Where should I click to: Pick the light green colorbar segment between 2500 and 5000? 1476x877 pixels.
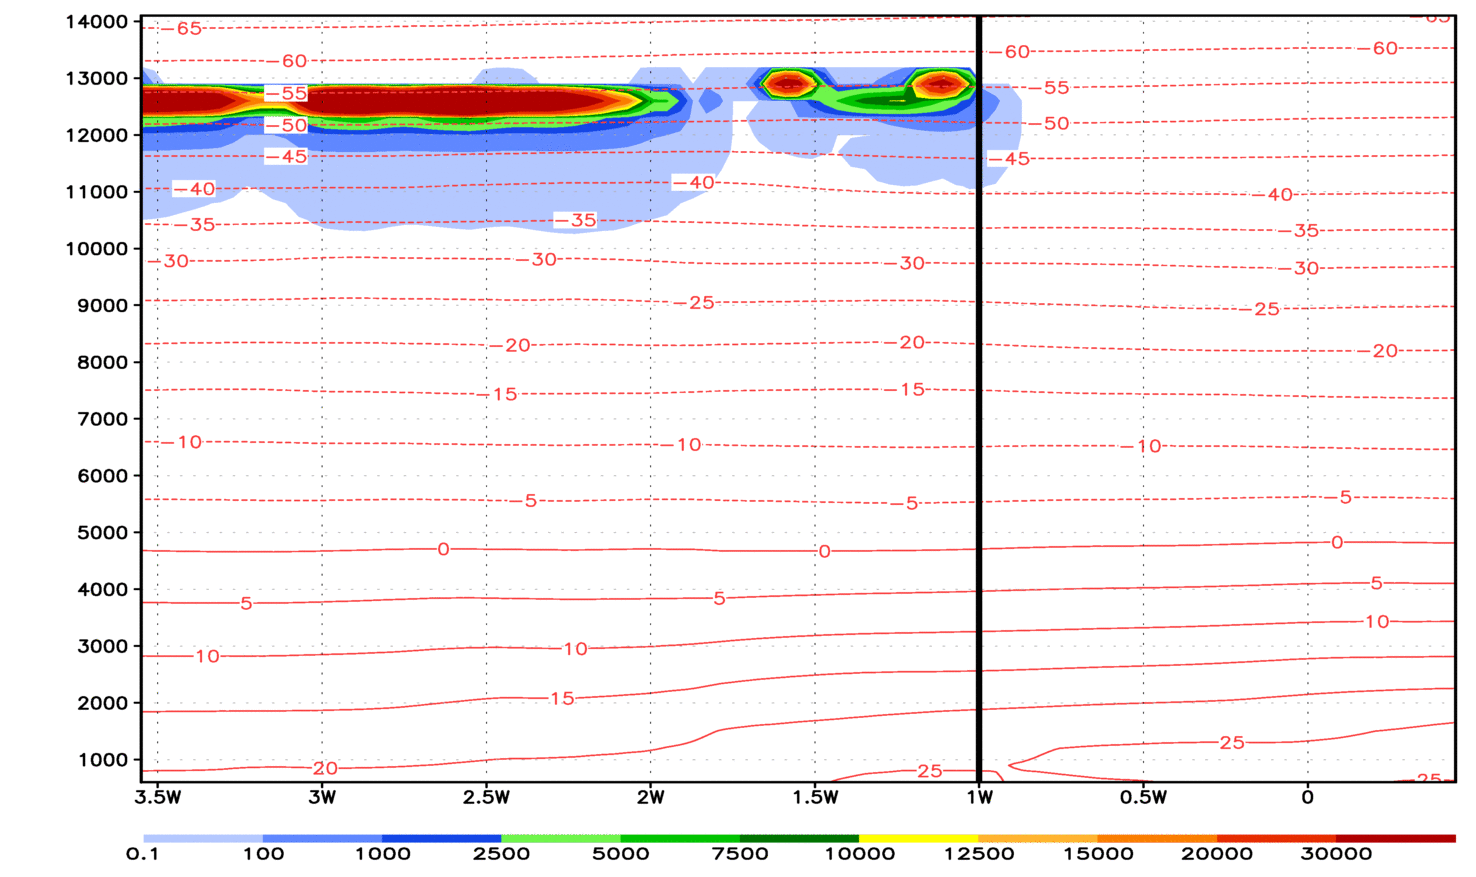[x=560, y=838]
